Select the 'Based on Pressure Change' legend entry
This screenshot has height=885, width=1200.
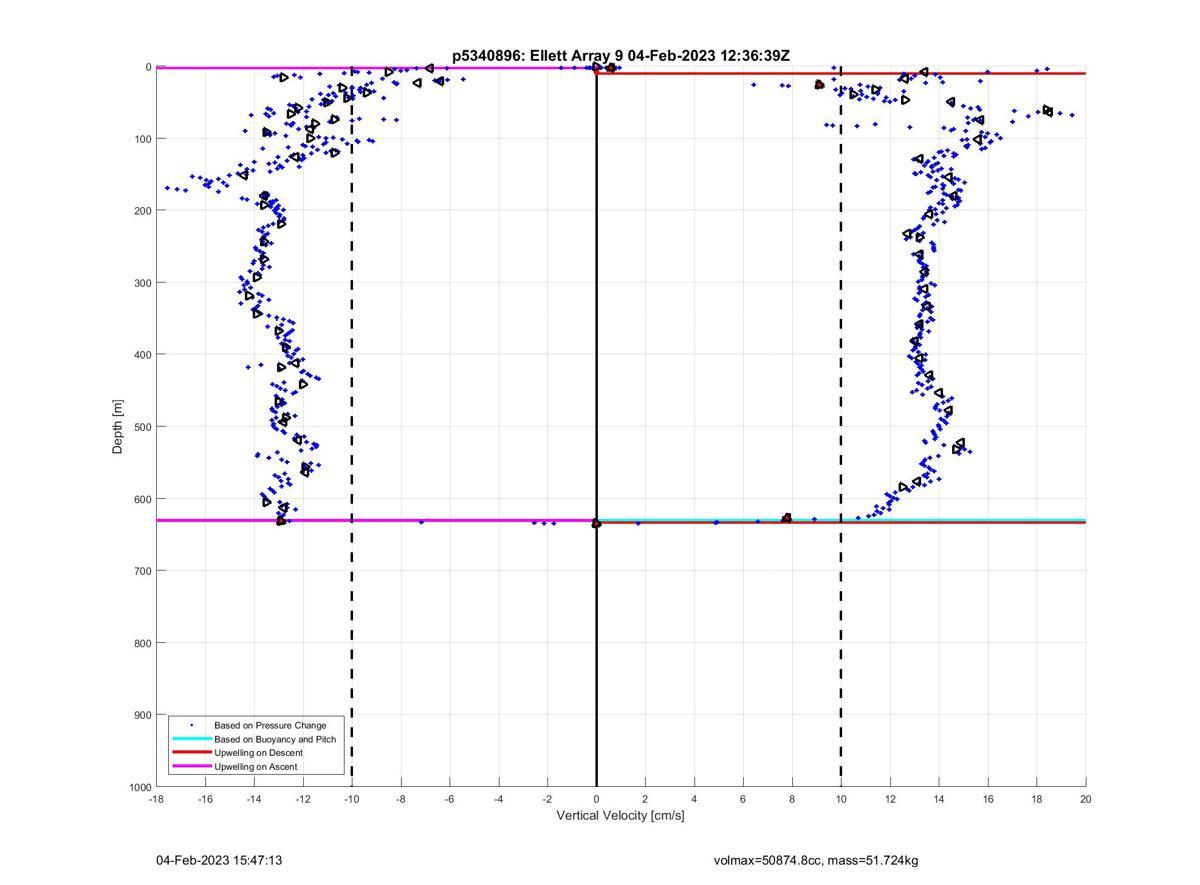270,725
